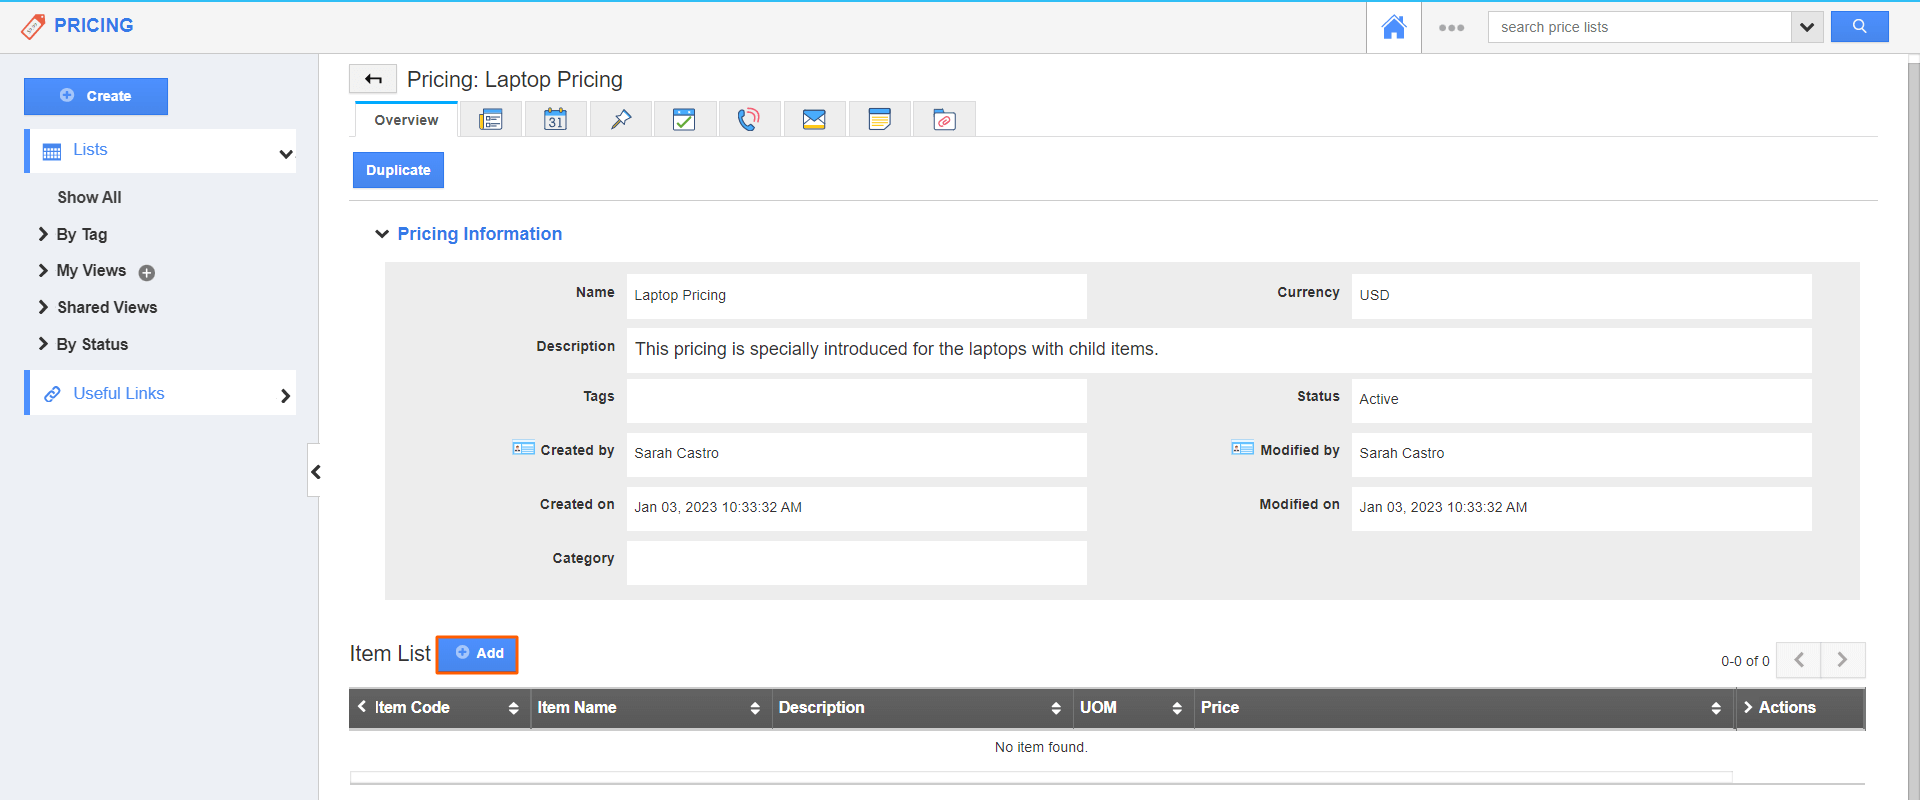
Task: Sort the table by Item Code
Action: (513, 708)
